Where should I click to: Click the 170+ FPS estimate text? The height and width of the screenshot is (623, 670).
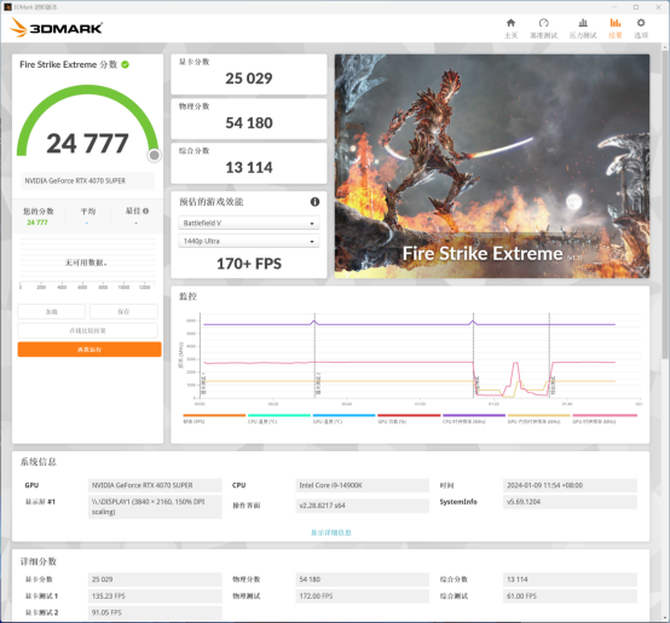pyautogui.click(x=249, y=264)
